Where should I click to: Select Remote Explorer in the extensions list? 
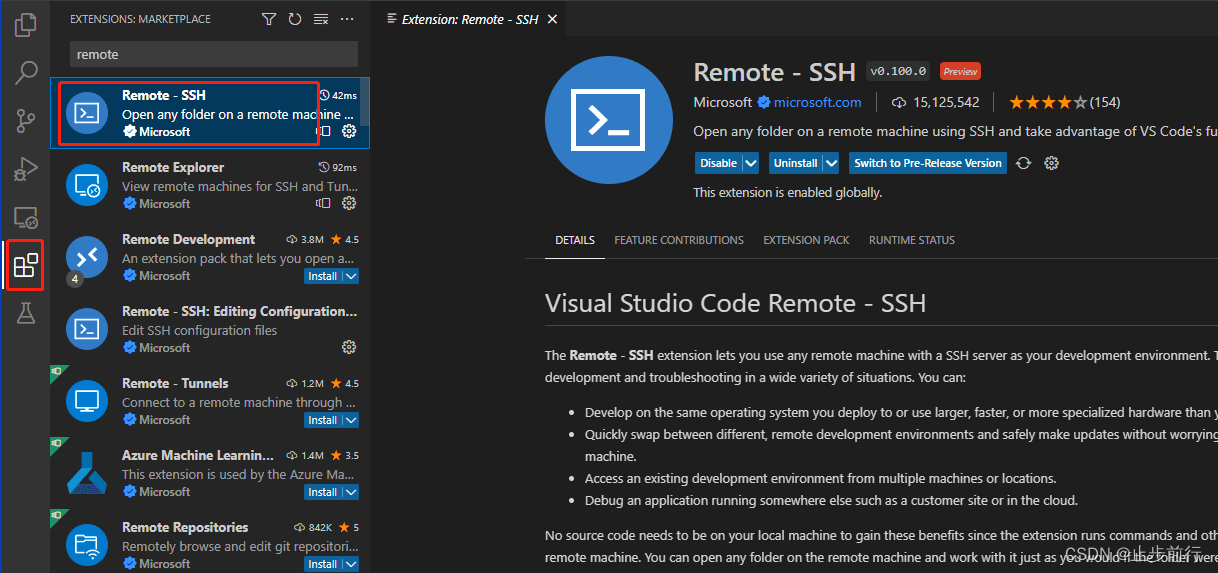pos(209,185)
